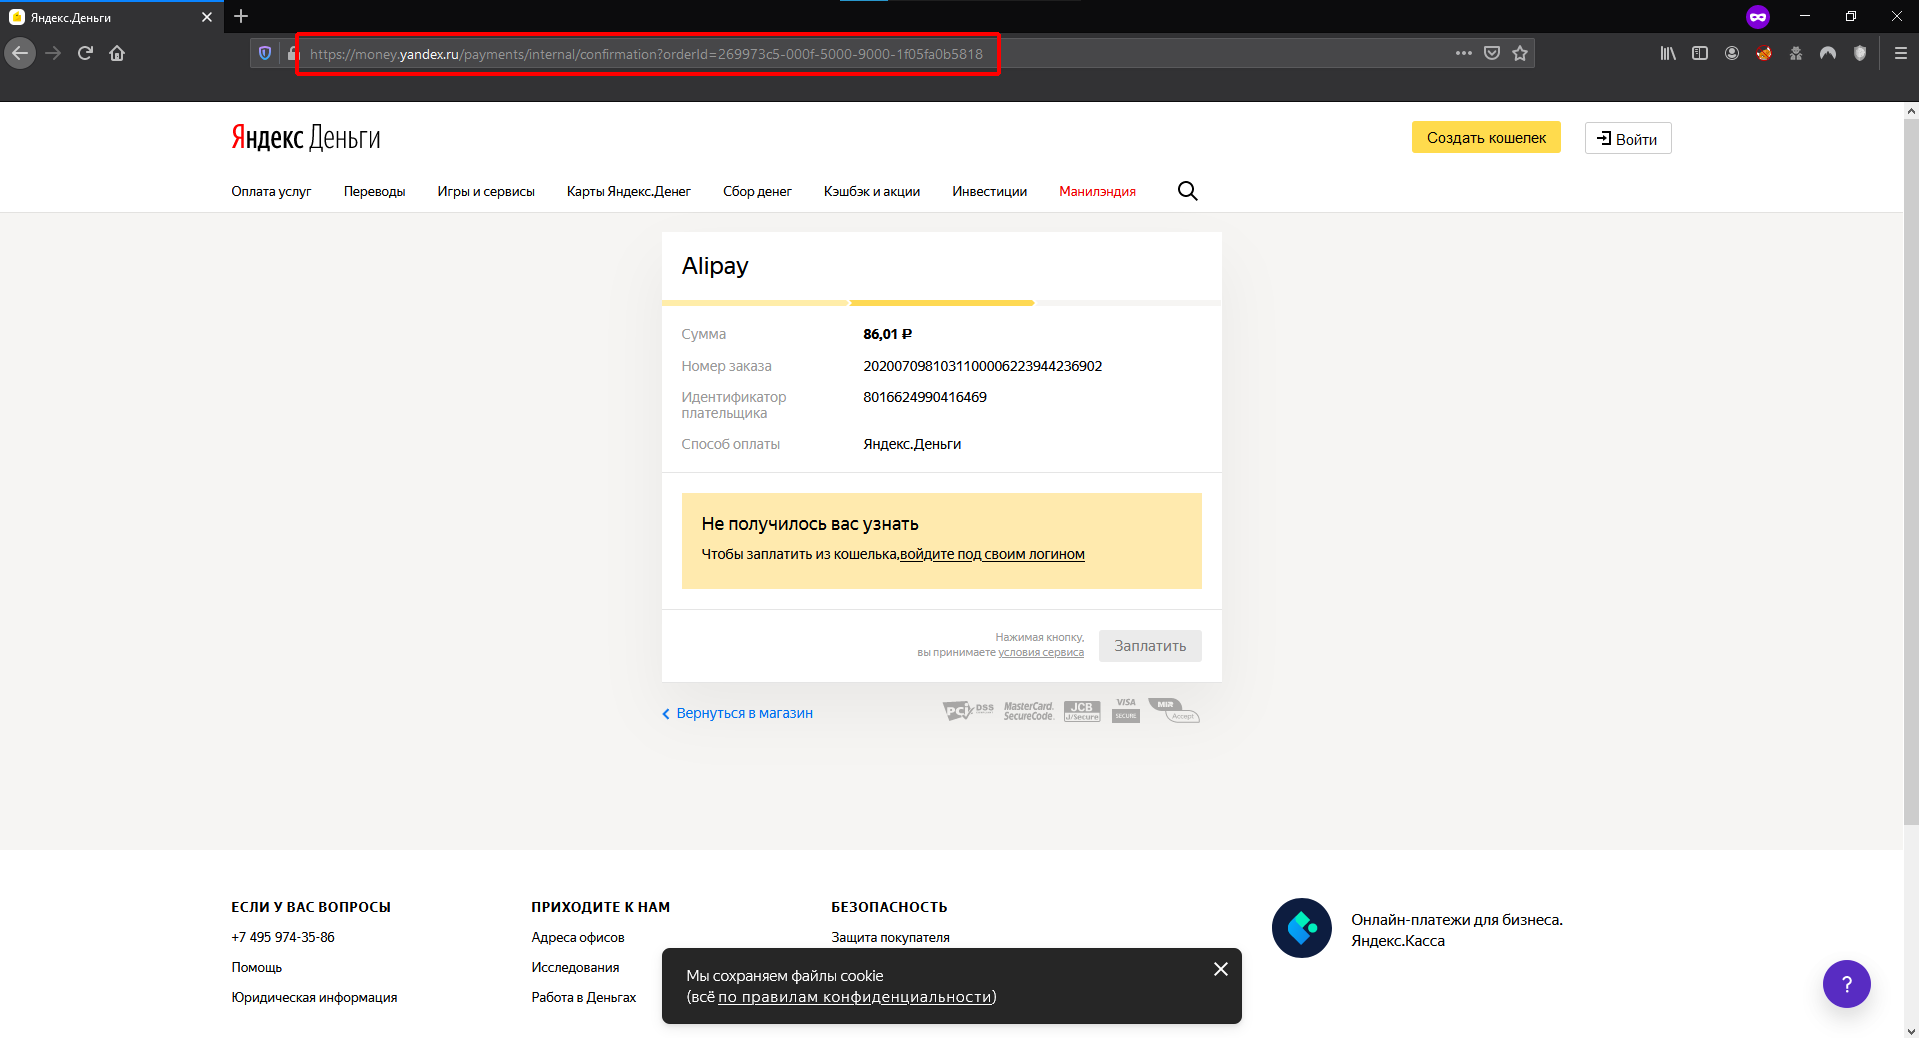Open the footer Помощь link

point(257,967)
